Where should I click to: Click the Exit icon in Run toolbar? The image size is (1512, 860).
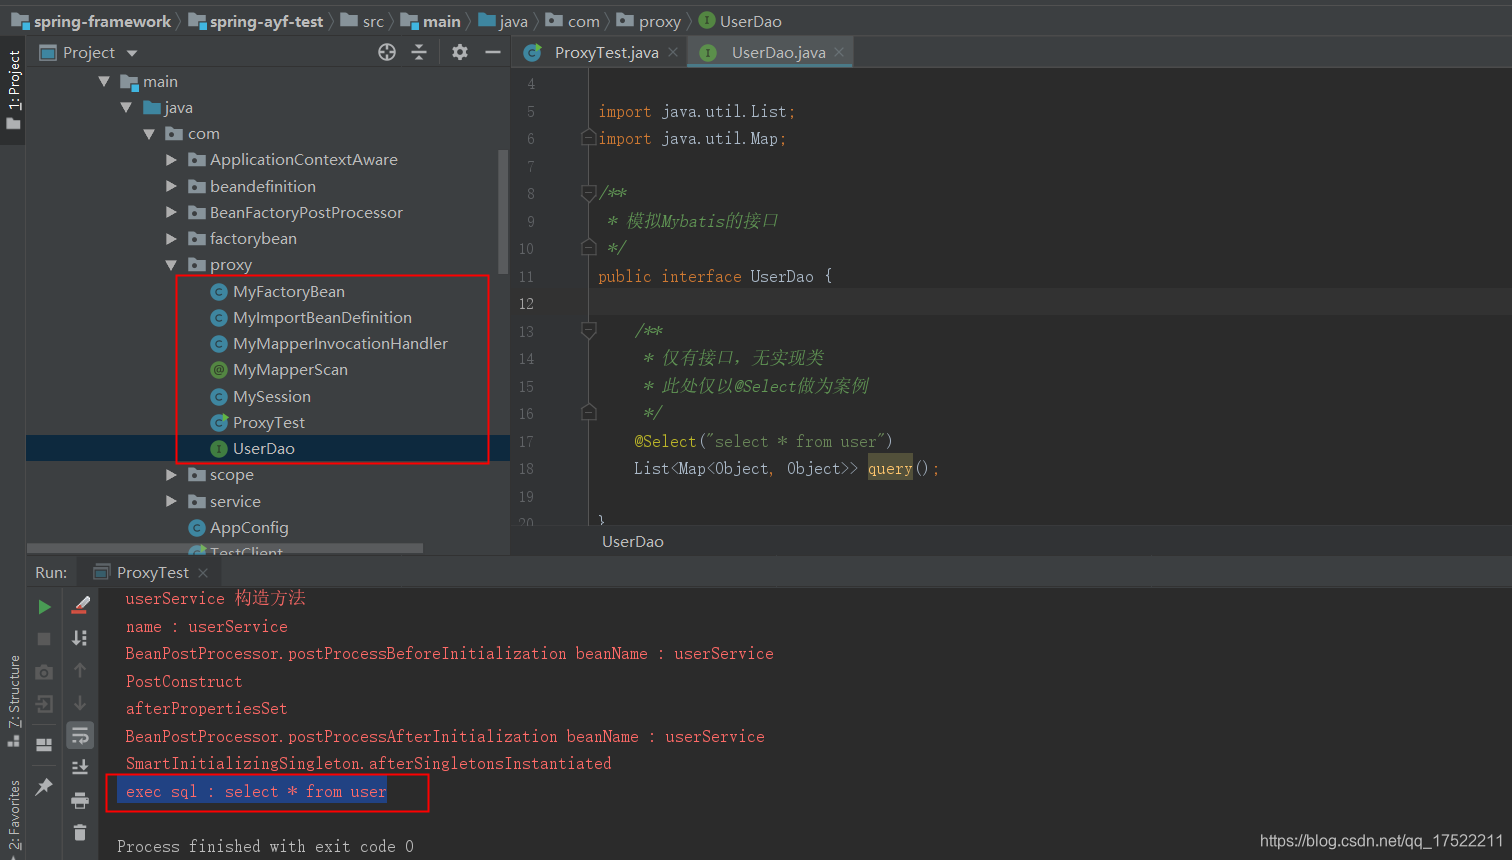click(44, 704)
